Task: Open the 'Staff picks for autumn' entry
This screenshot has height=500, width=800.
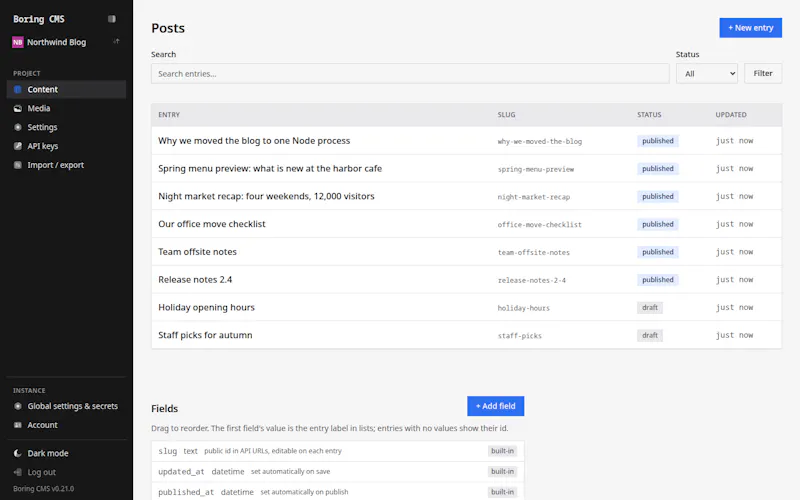Action: click(x=205, y=335)
